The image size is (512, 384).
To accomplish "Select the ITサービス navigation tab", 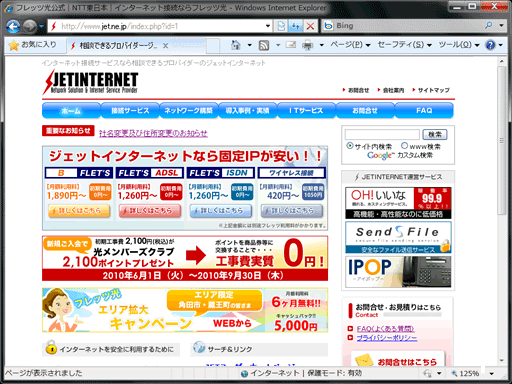I will click(306, 110).
